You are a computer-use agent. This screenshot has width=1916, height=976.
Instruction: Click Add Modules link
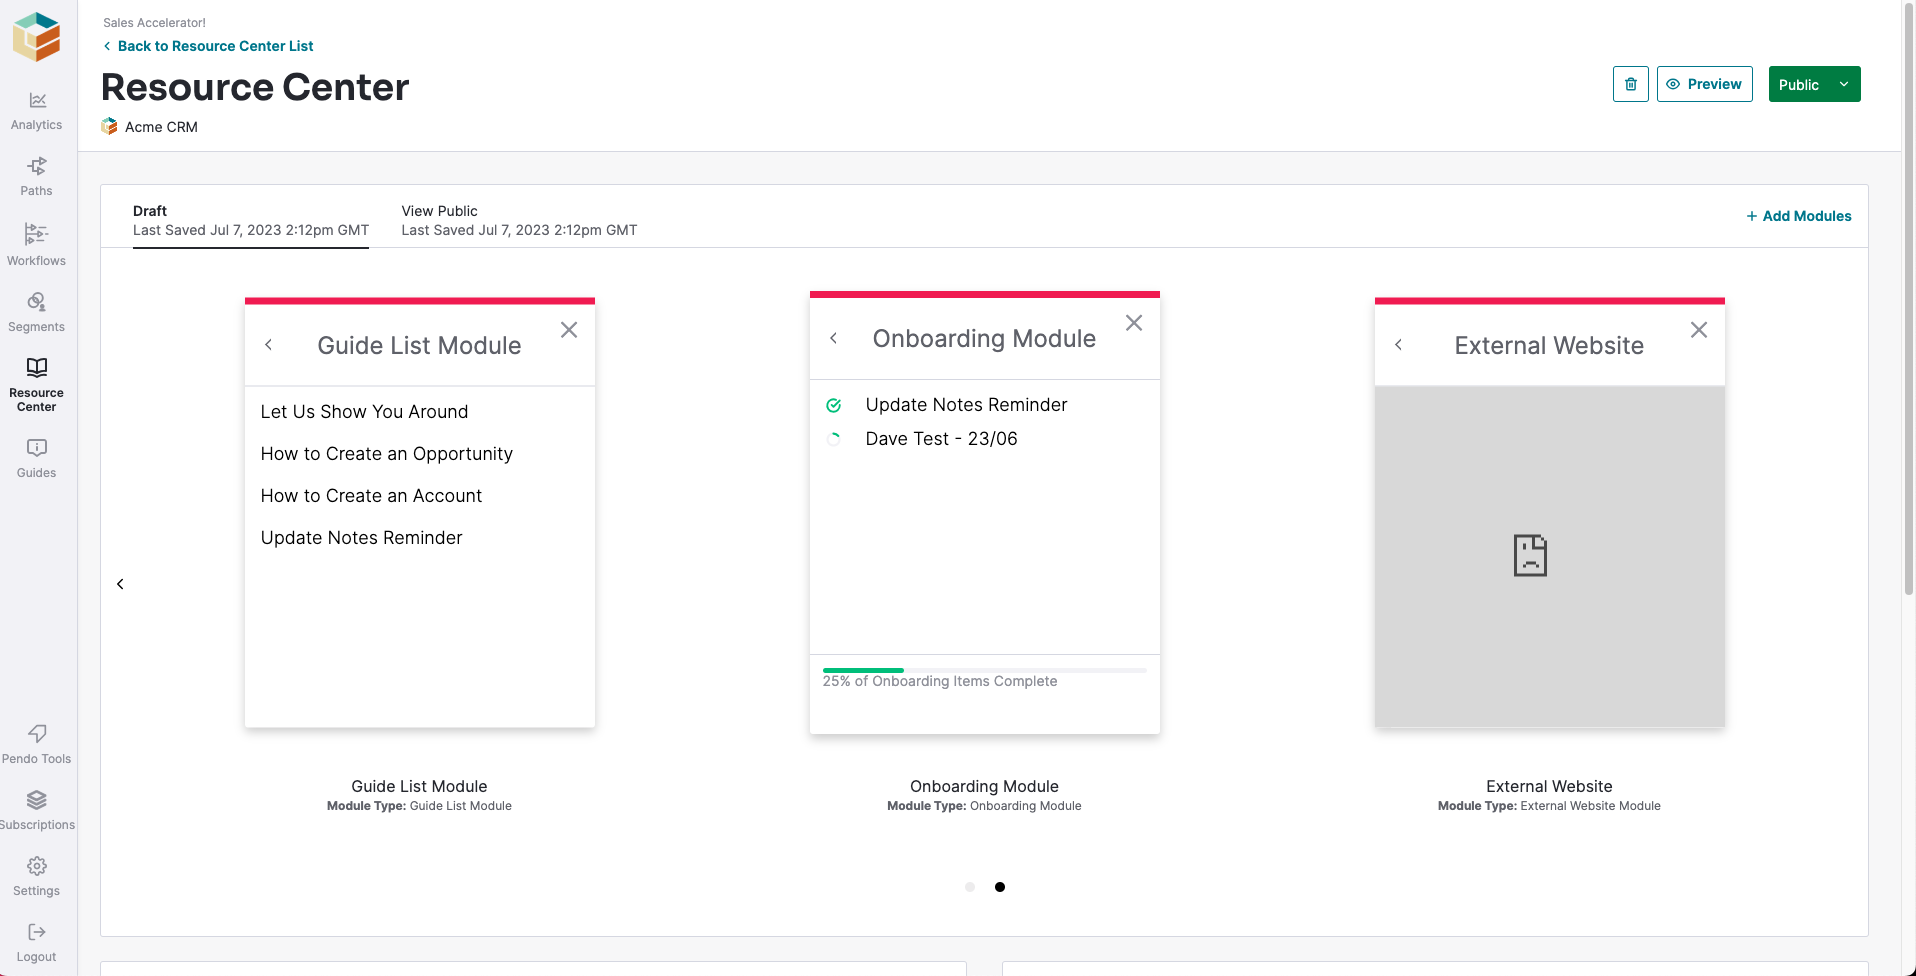(1799, 216)
